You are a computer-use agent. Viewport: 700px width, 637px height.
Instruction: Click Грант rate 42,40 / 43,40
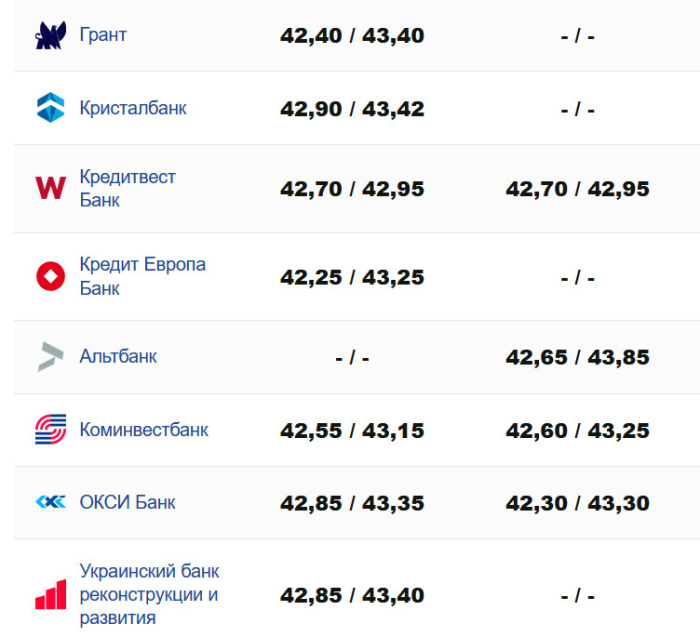pyautogui.click(x=352, y=36)
